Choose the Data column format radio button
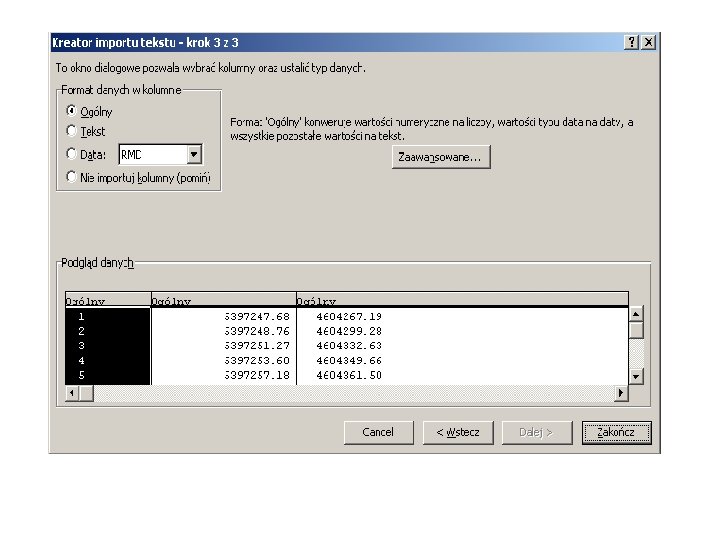Viewport: 720px width, 540px height. pyautogui.click(x=71, y=154)
